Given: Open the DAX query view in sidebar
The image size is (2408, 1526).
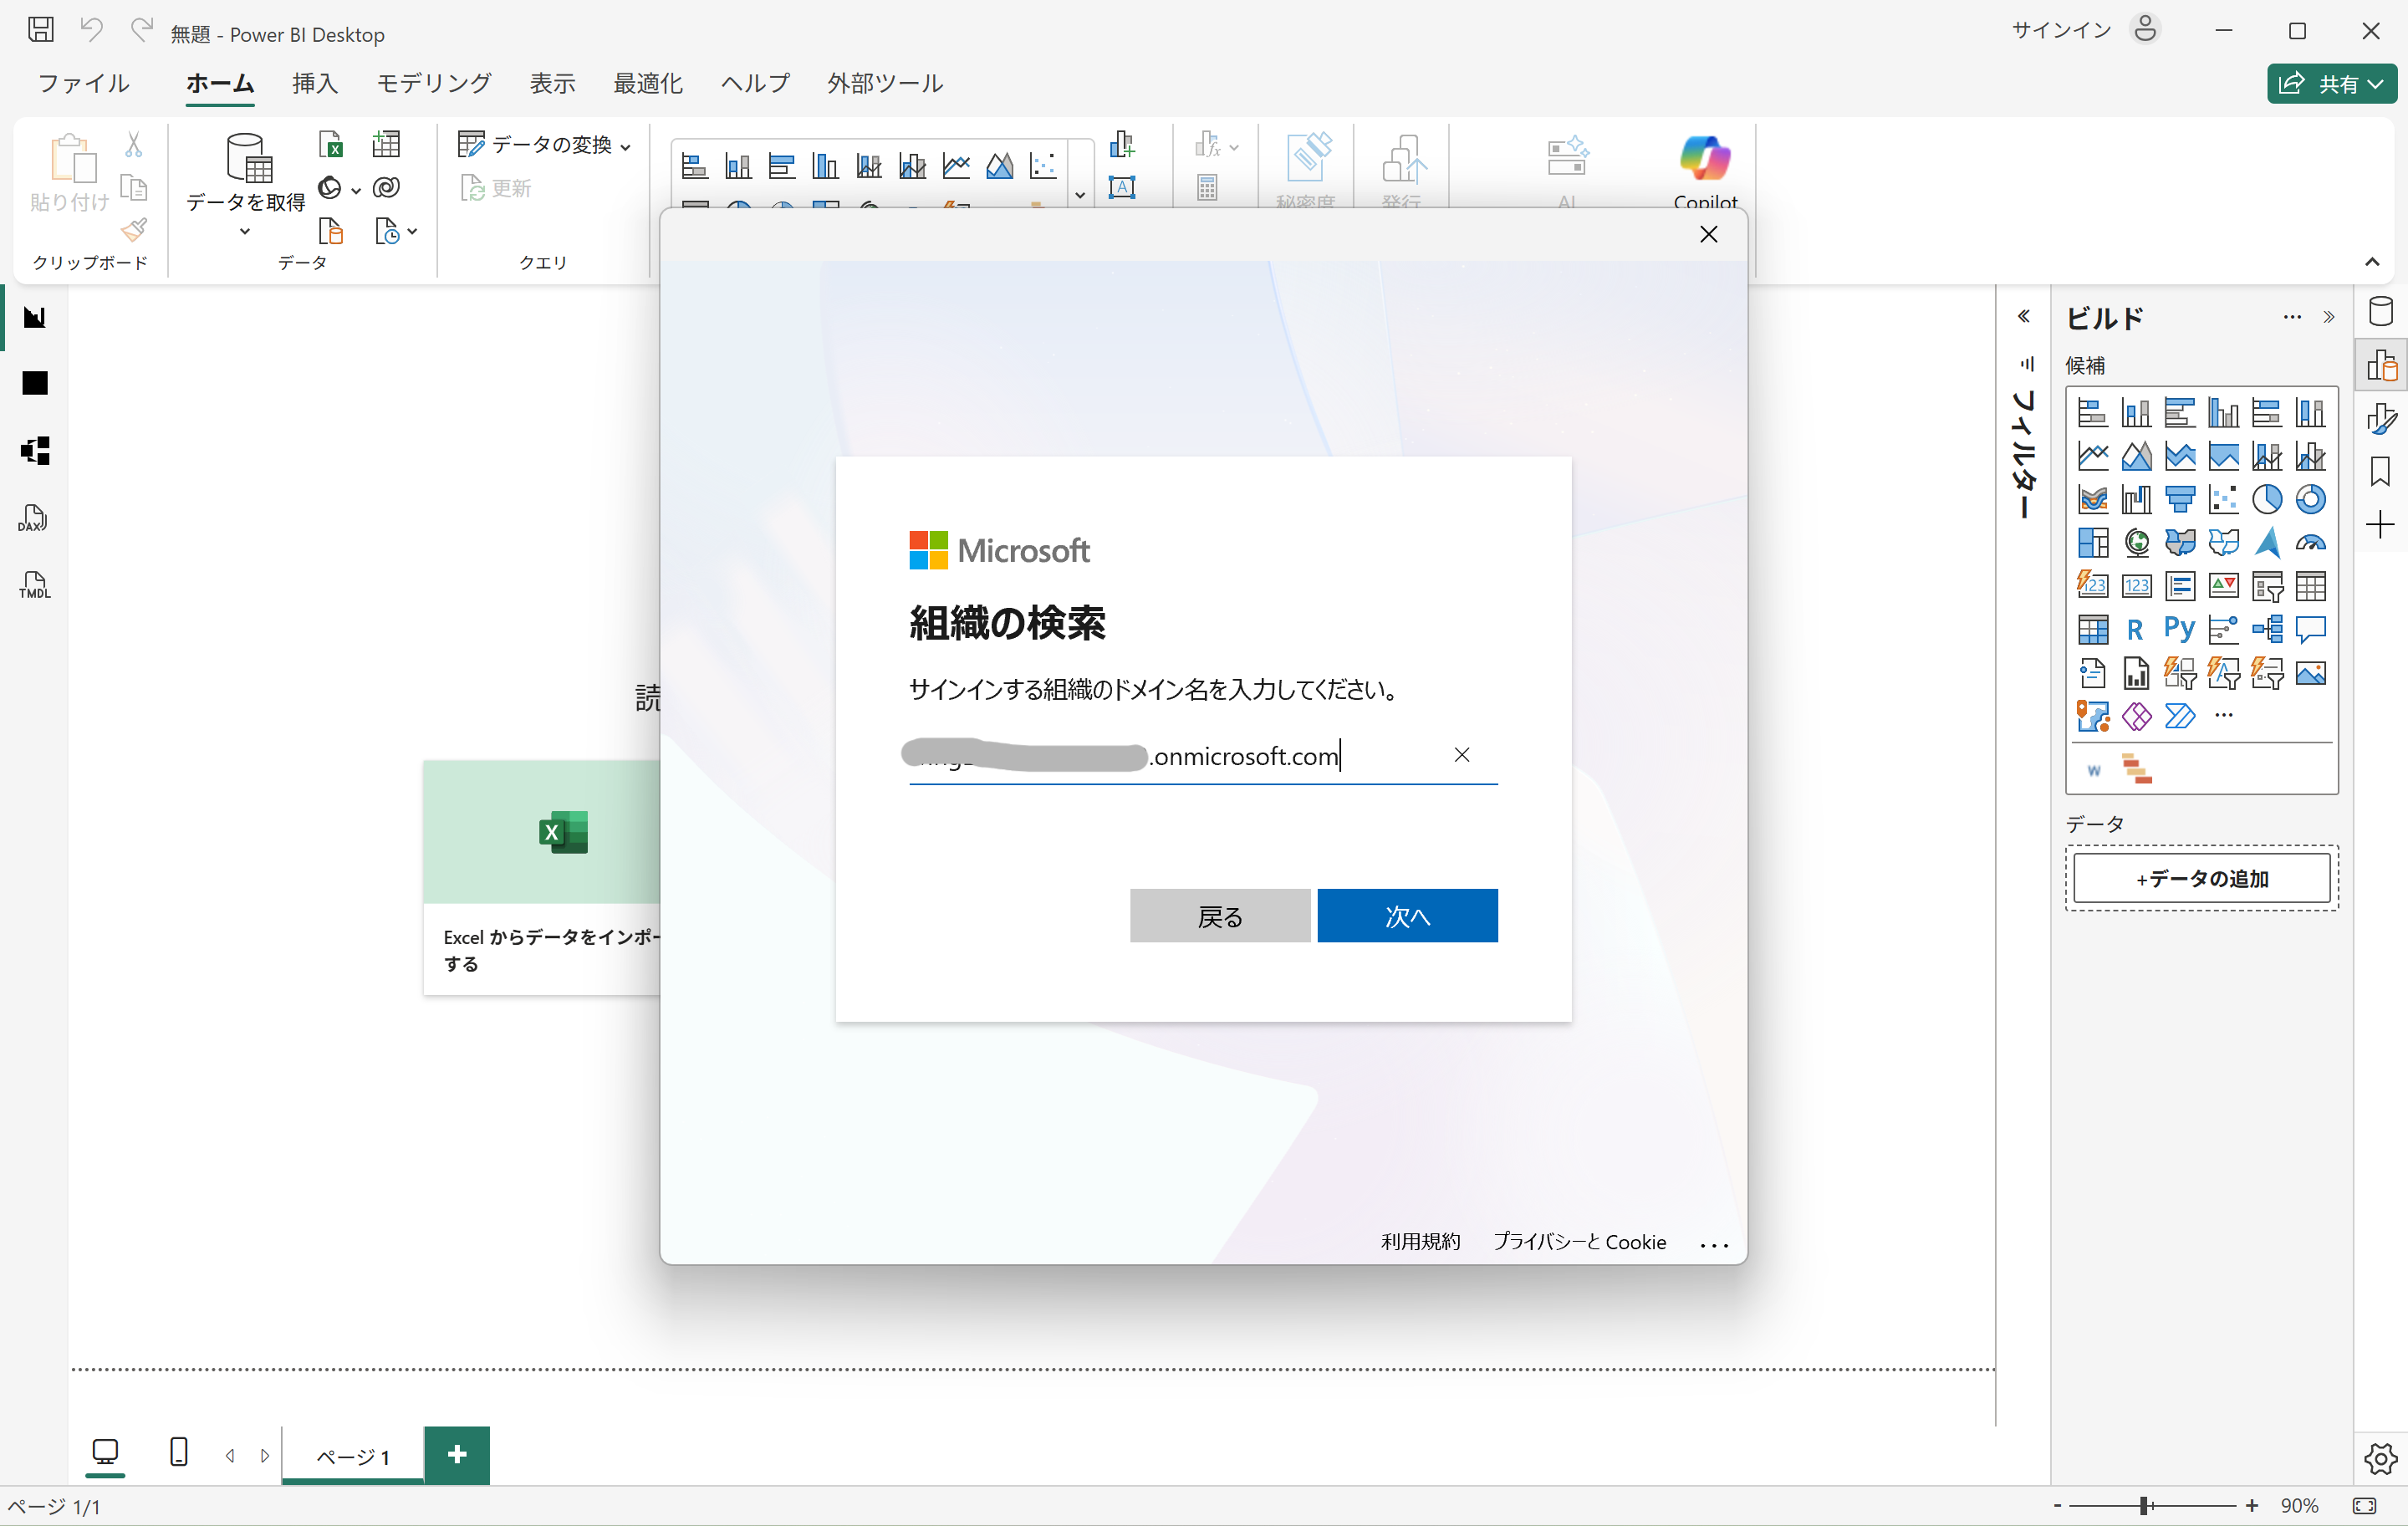Looking at the screenshot, I should (34, 518).
